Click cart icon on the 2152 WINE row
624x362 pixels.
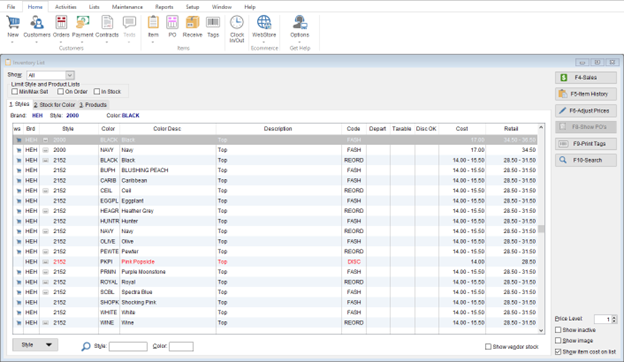pyautogui.click(x=18, y=323)
